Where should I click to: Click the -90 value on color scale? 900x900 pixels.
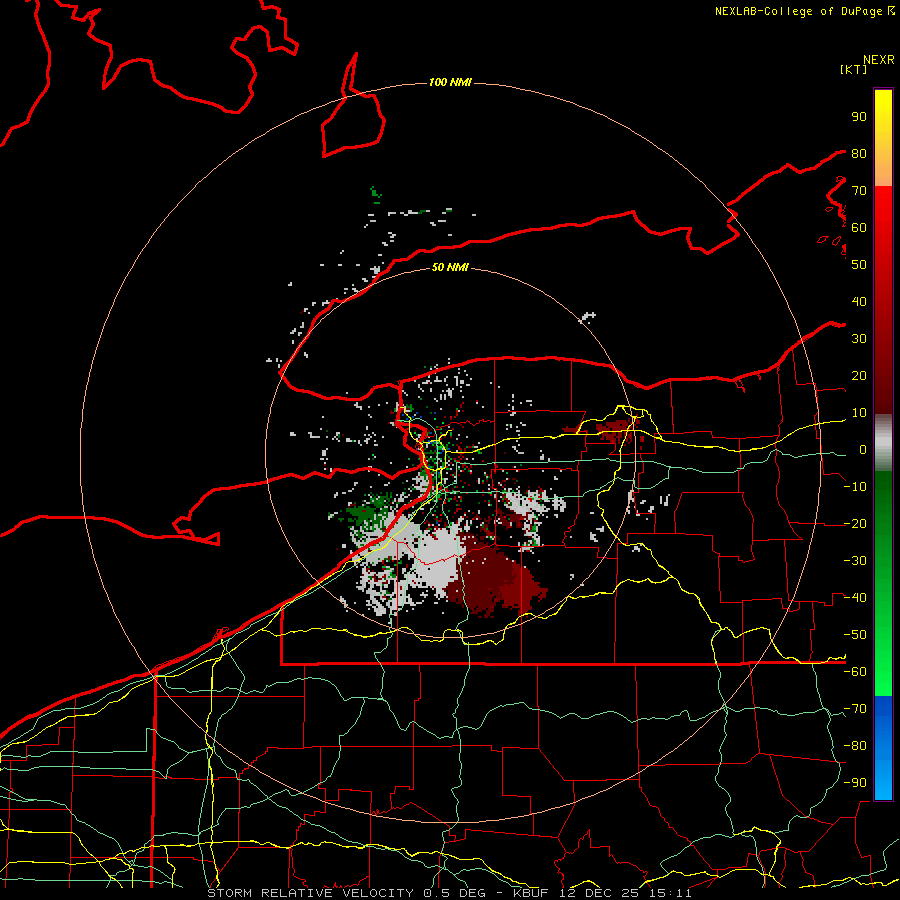coord(855,783)
